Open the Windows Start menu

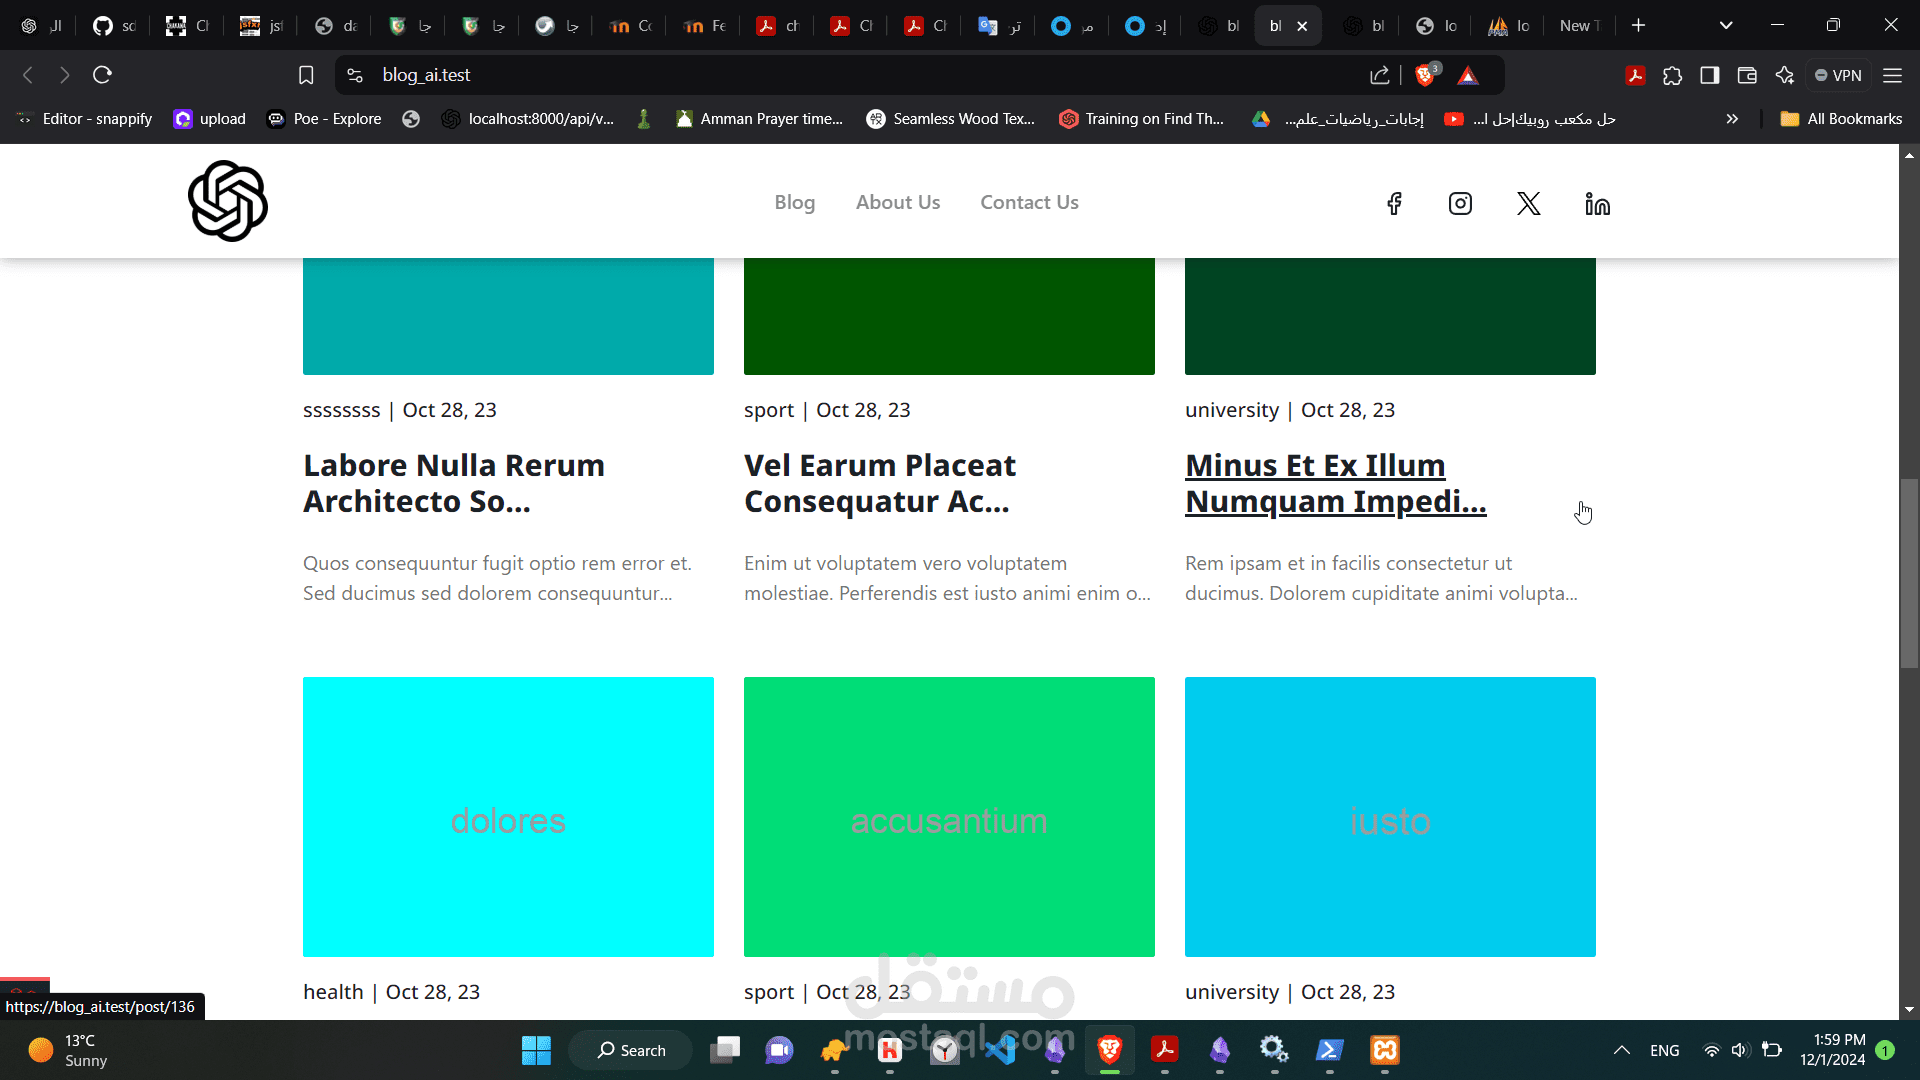click(536, 1050)
